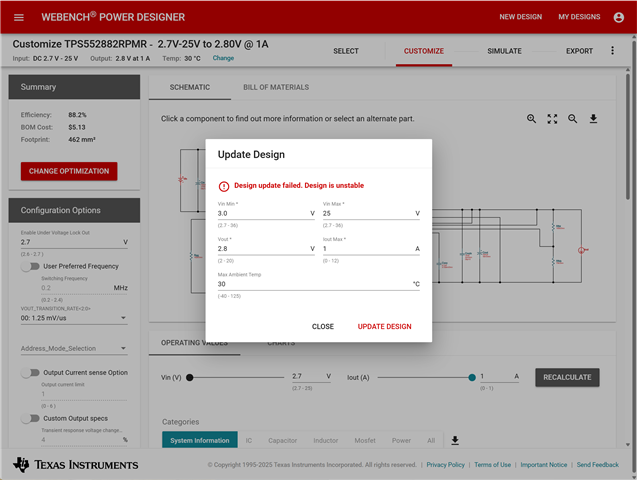Go to the SELECT step
This screenshot has width=637, height=480.
[346, 51]
